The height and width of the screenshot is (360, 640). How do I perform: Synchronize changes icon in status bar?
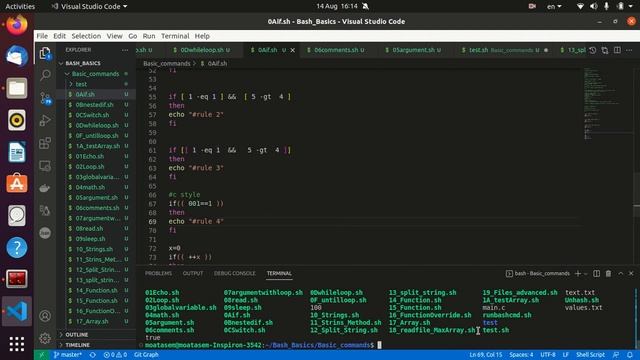(x=93, y=355)
